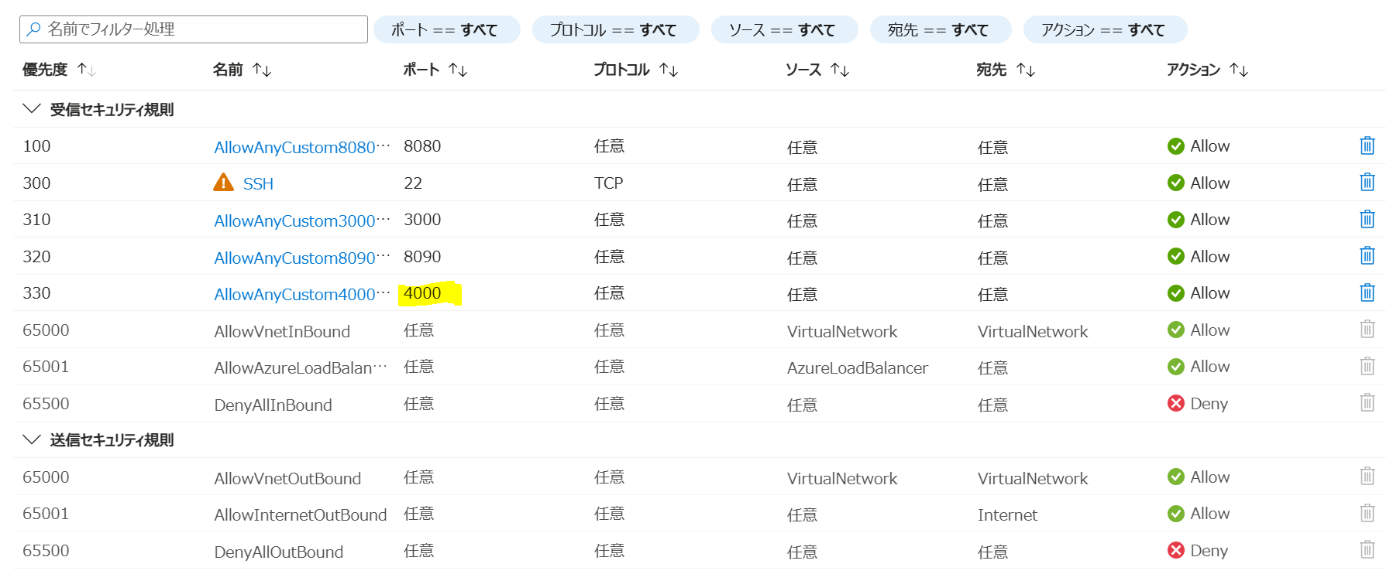The height and width of the screenshot is (581, 1400).
Task: Open the AllowAnyCustom8080 rule link
Action: 301,147
